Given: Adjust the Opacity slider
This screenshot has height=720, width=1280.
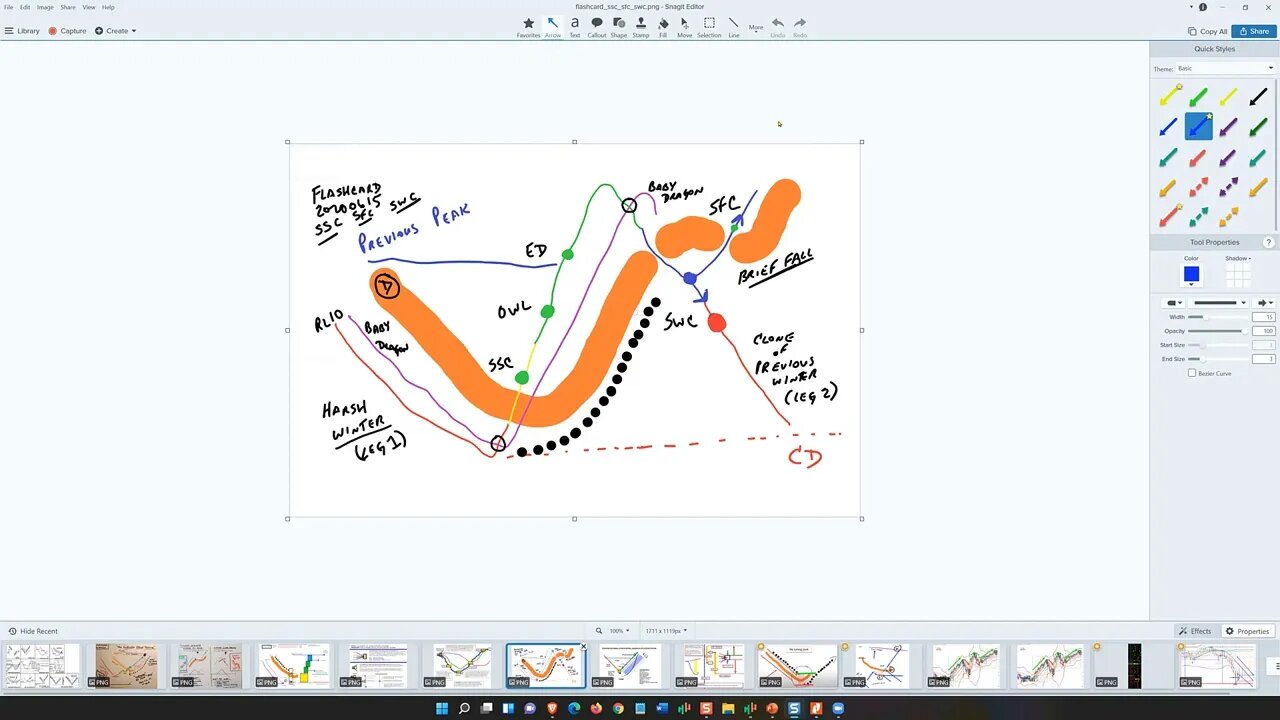Looking at the screenshot, I should (1217, 331).
